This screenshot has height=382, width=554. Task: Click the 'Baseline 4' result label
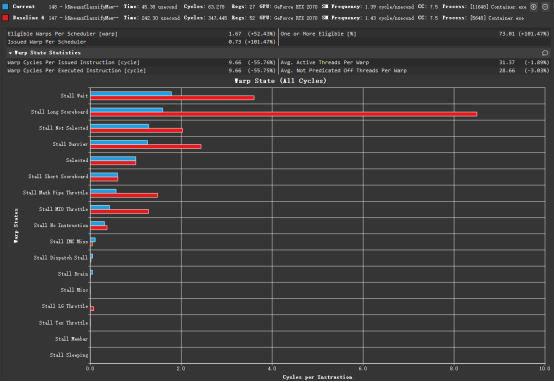pyautogui.click(x=28, y=18)
